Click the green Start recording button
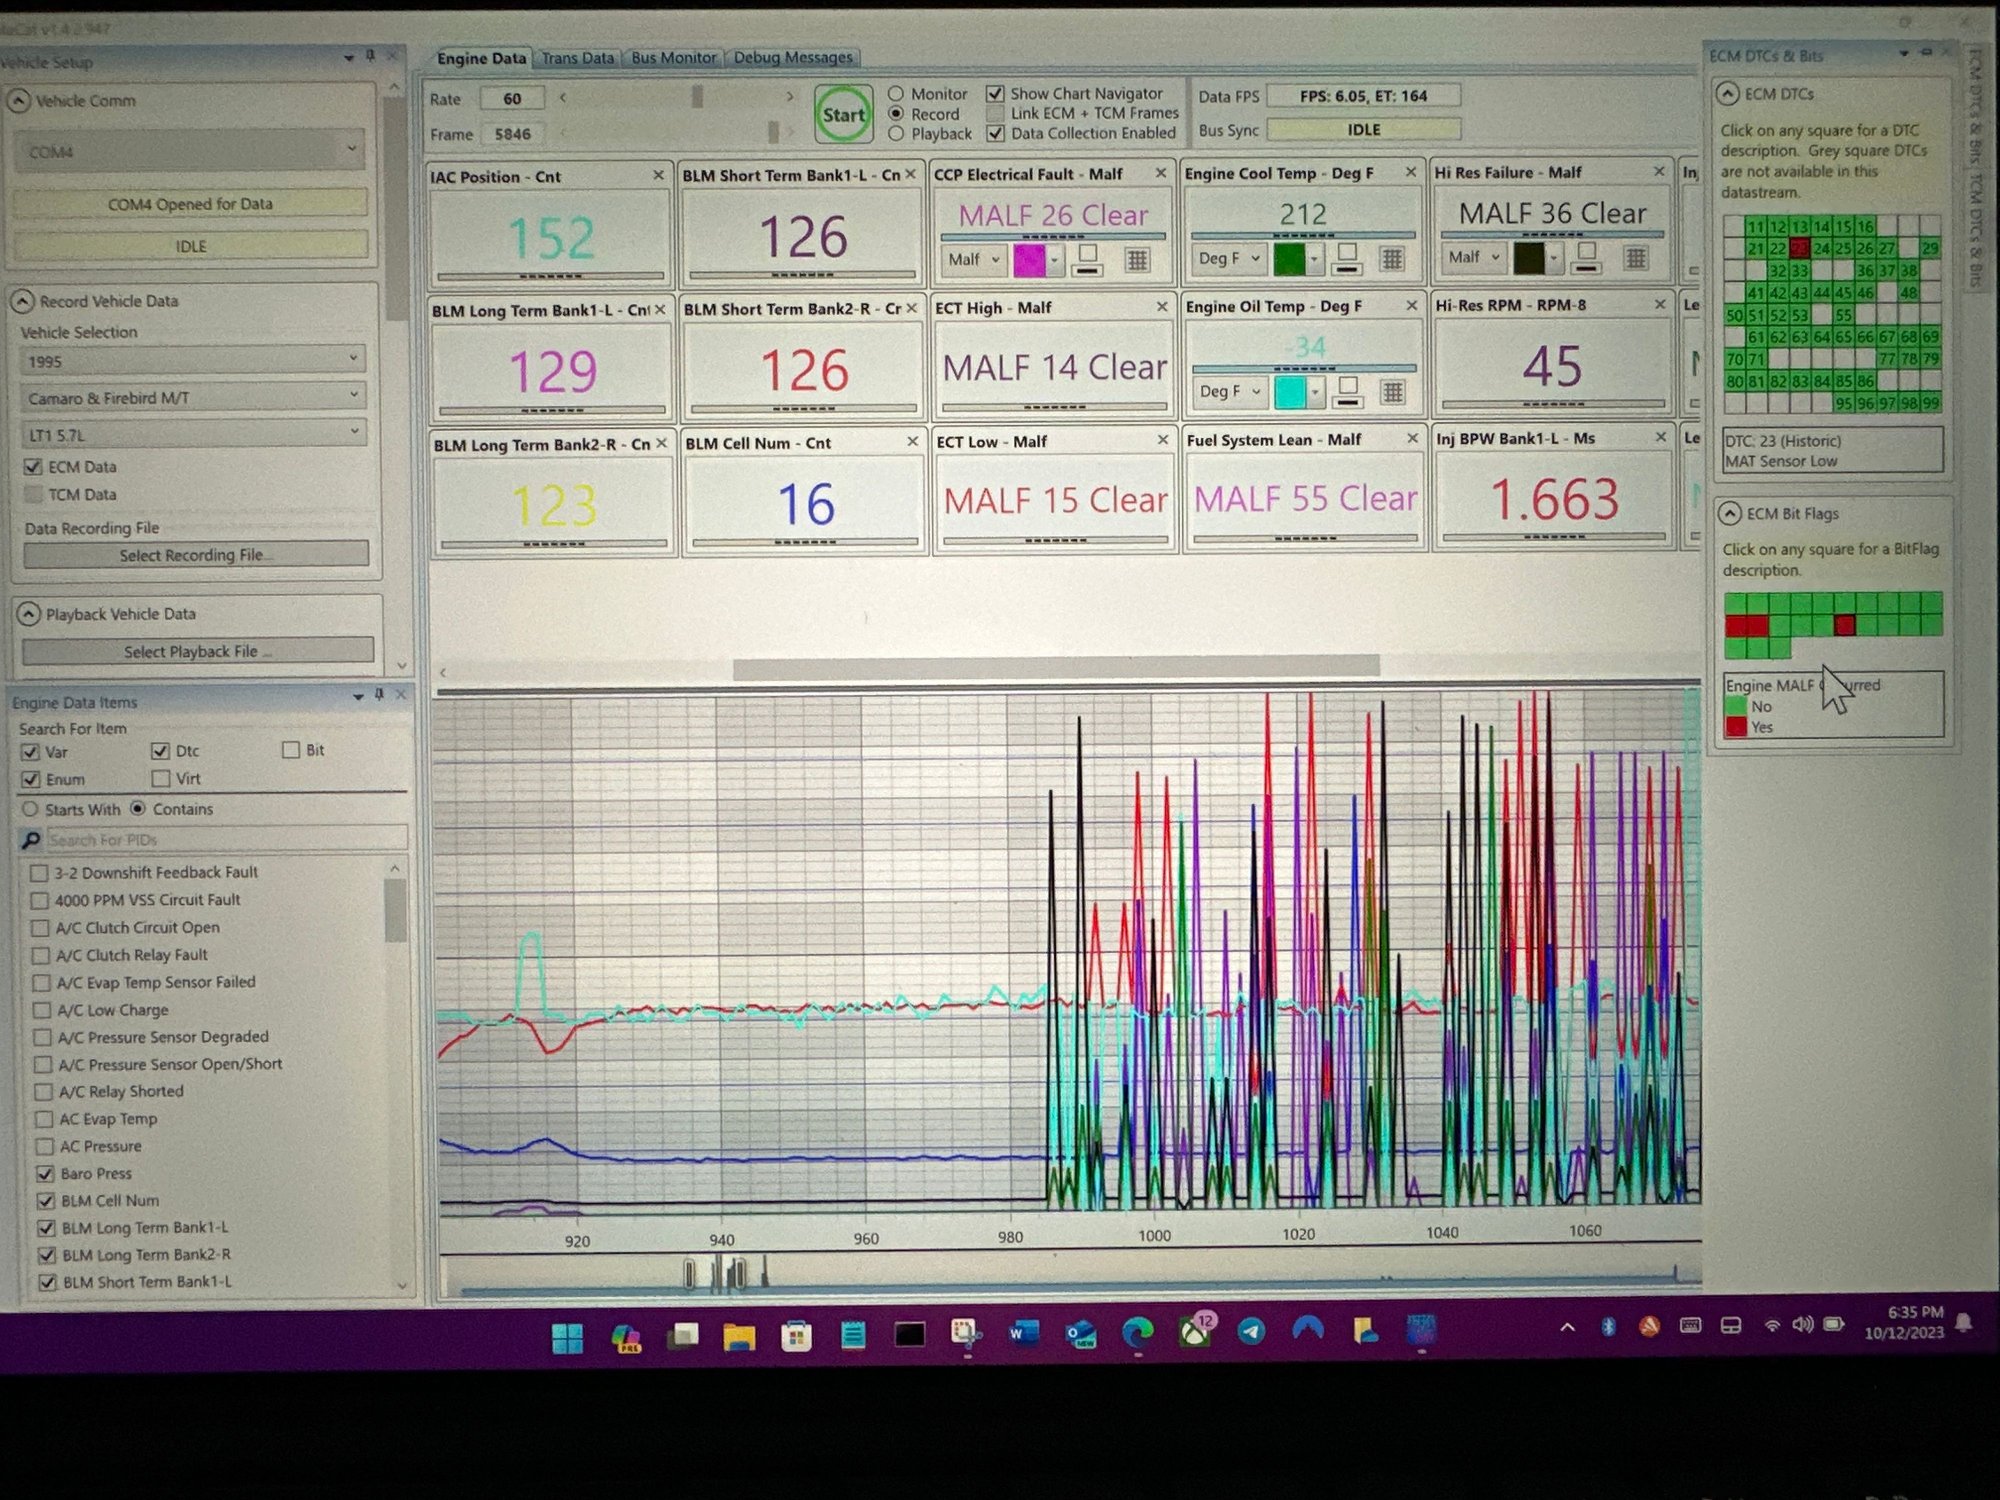This screenshot has height=1500, width=2000. [x=842, y=114]
